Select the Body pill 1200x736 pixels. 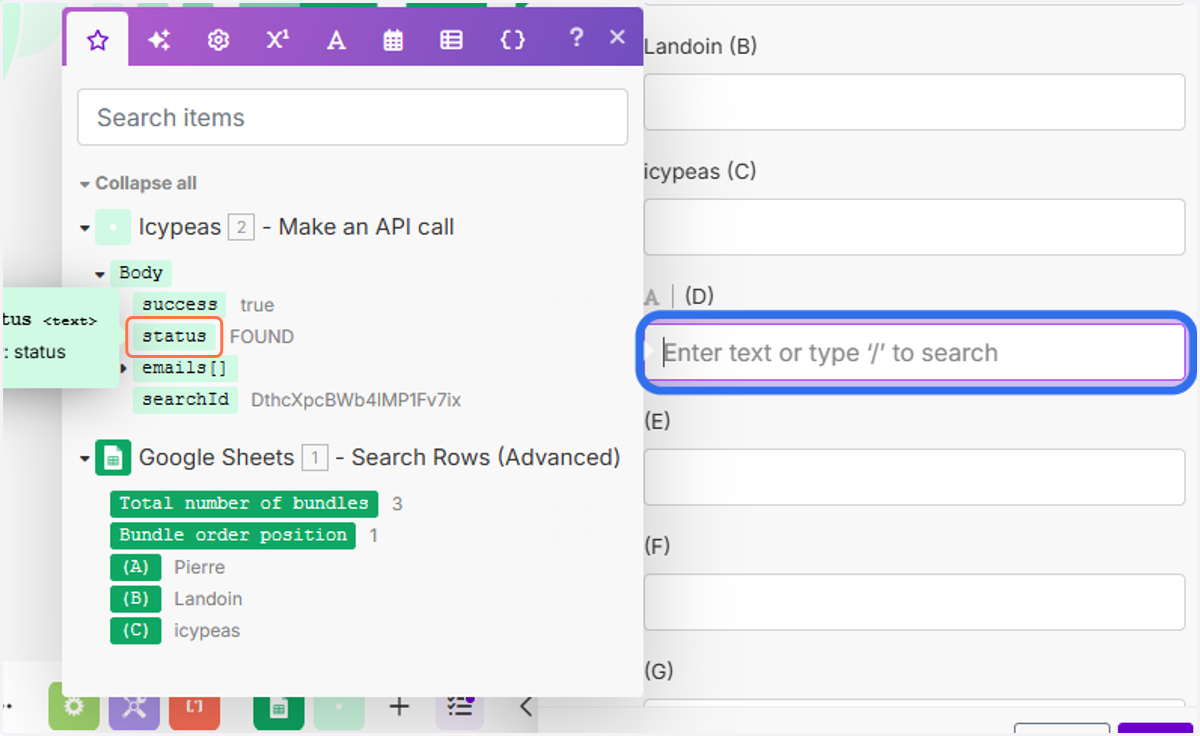pyautogui.click(x=141, y=273)
